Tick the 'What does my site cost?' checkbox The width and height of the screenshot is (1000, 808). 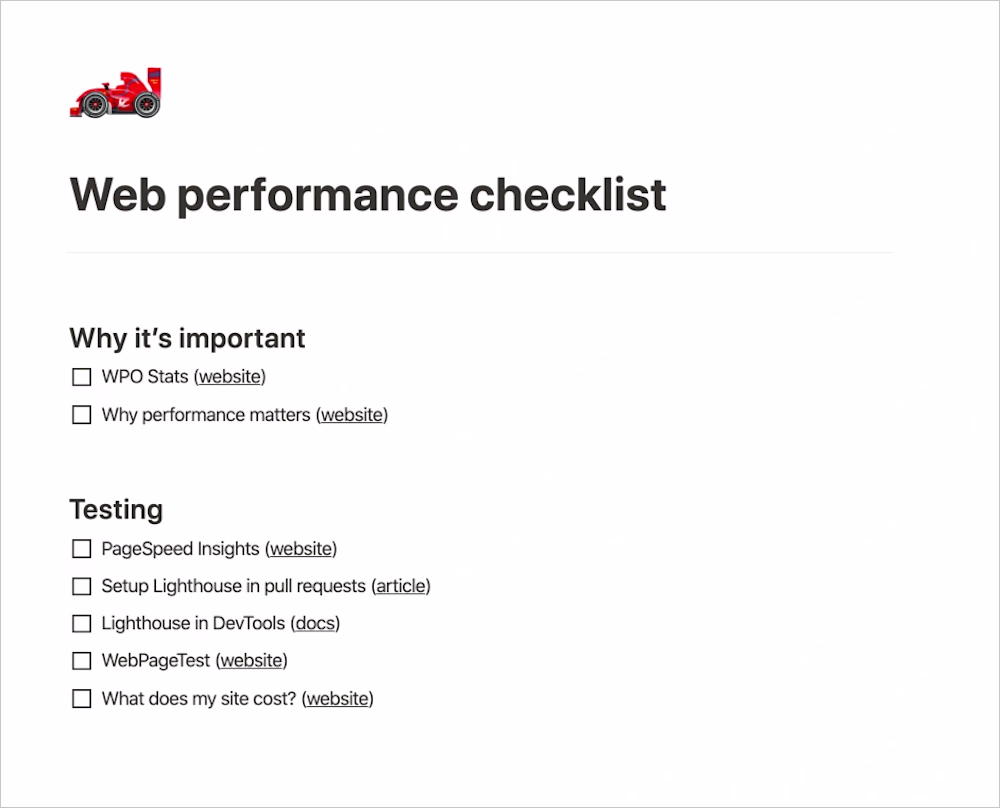click(x=82, y=699)
